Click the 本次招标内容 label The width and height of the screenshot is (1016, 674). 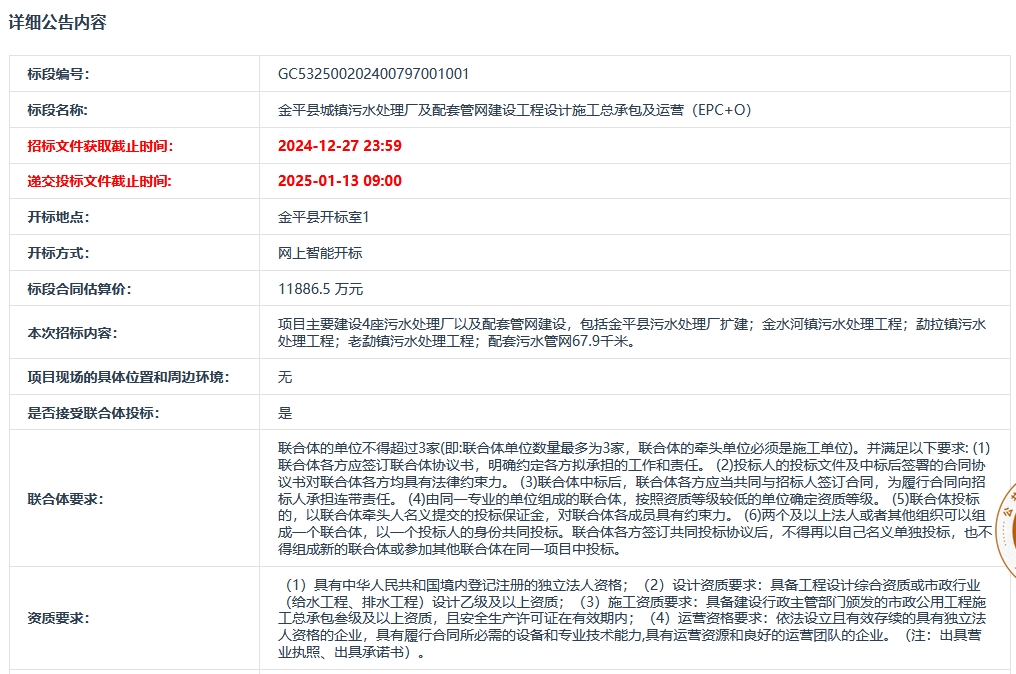[73, 333]
